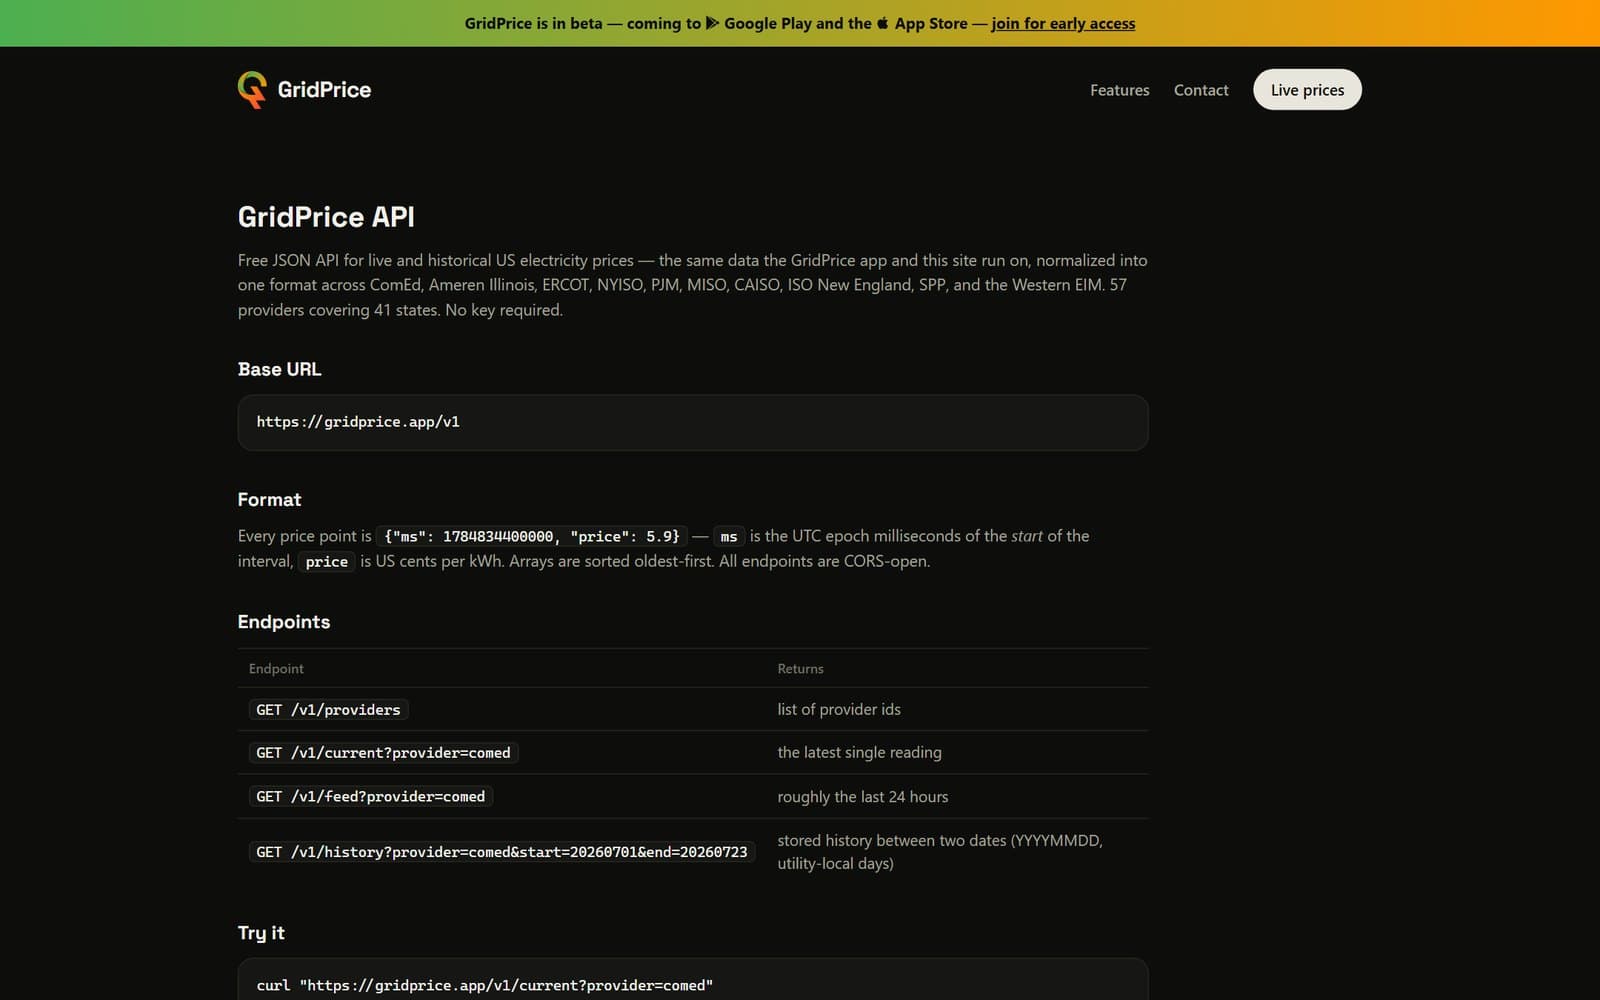Click the 'stored history between two dates' cell
This screenshot has height=1000, width=1600.
coord(940,852)
